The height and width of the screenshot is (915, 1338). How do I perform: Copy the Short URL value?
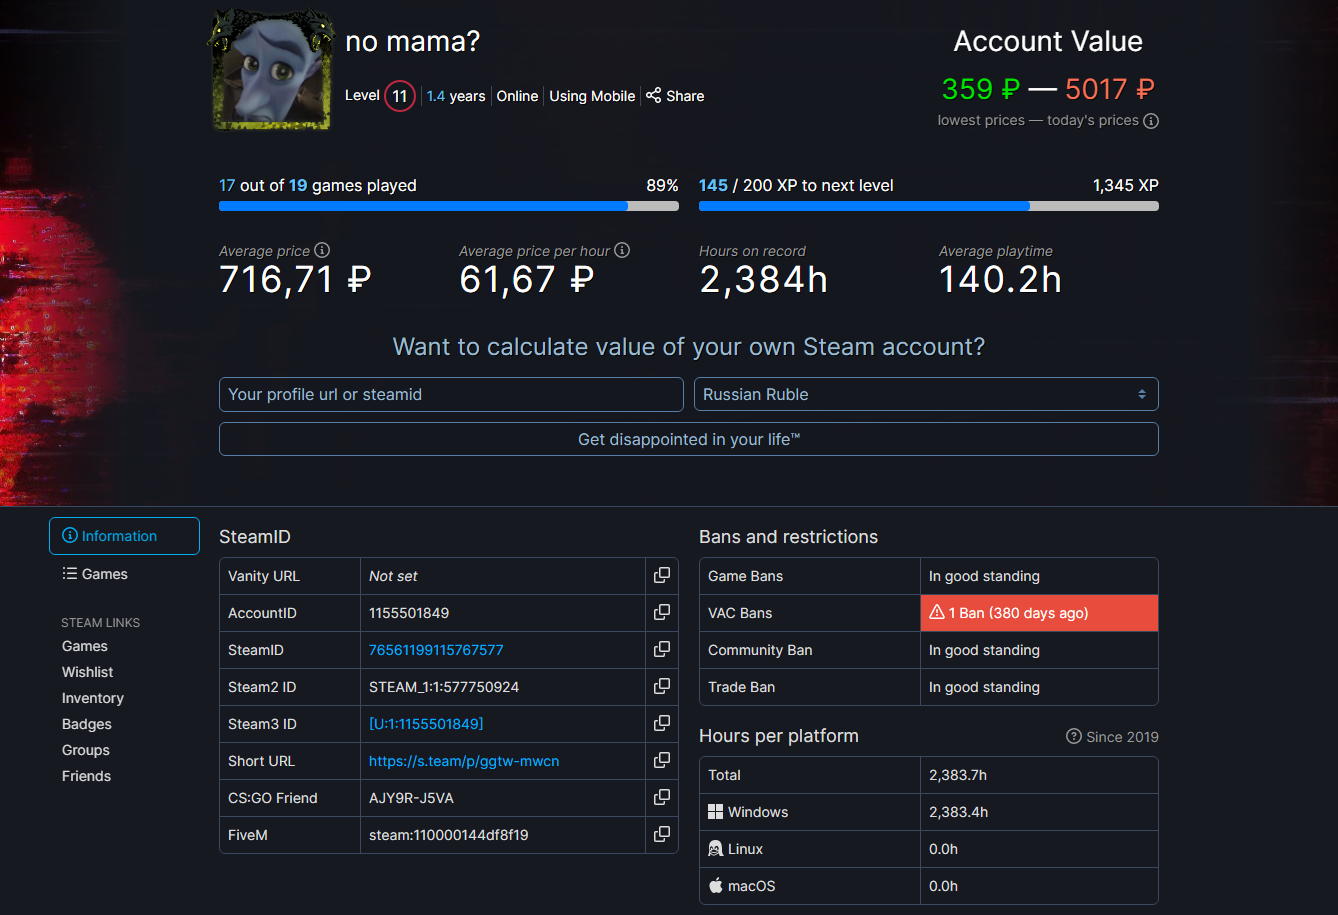coord(662,761)
